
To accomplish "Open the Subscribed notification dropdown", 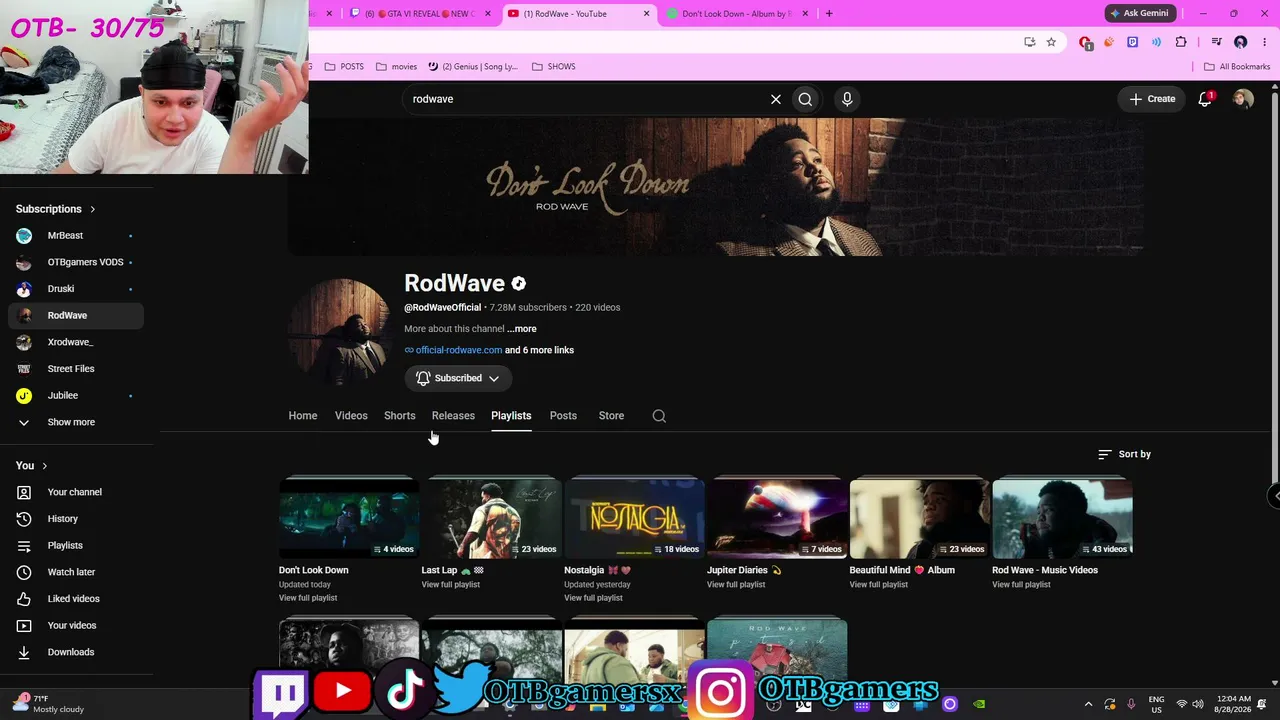I will [458, 378].
